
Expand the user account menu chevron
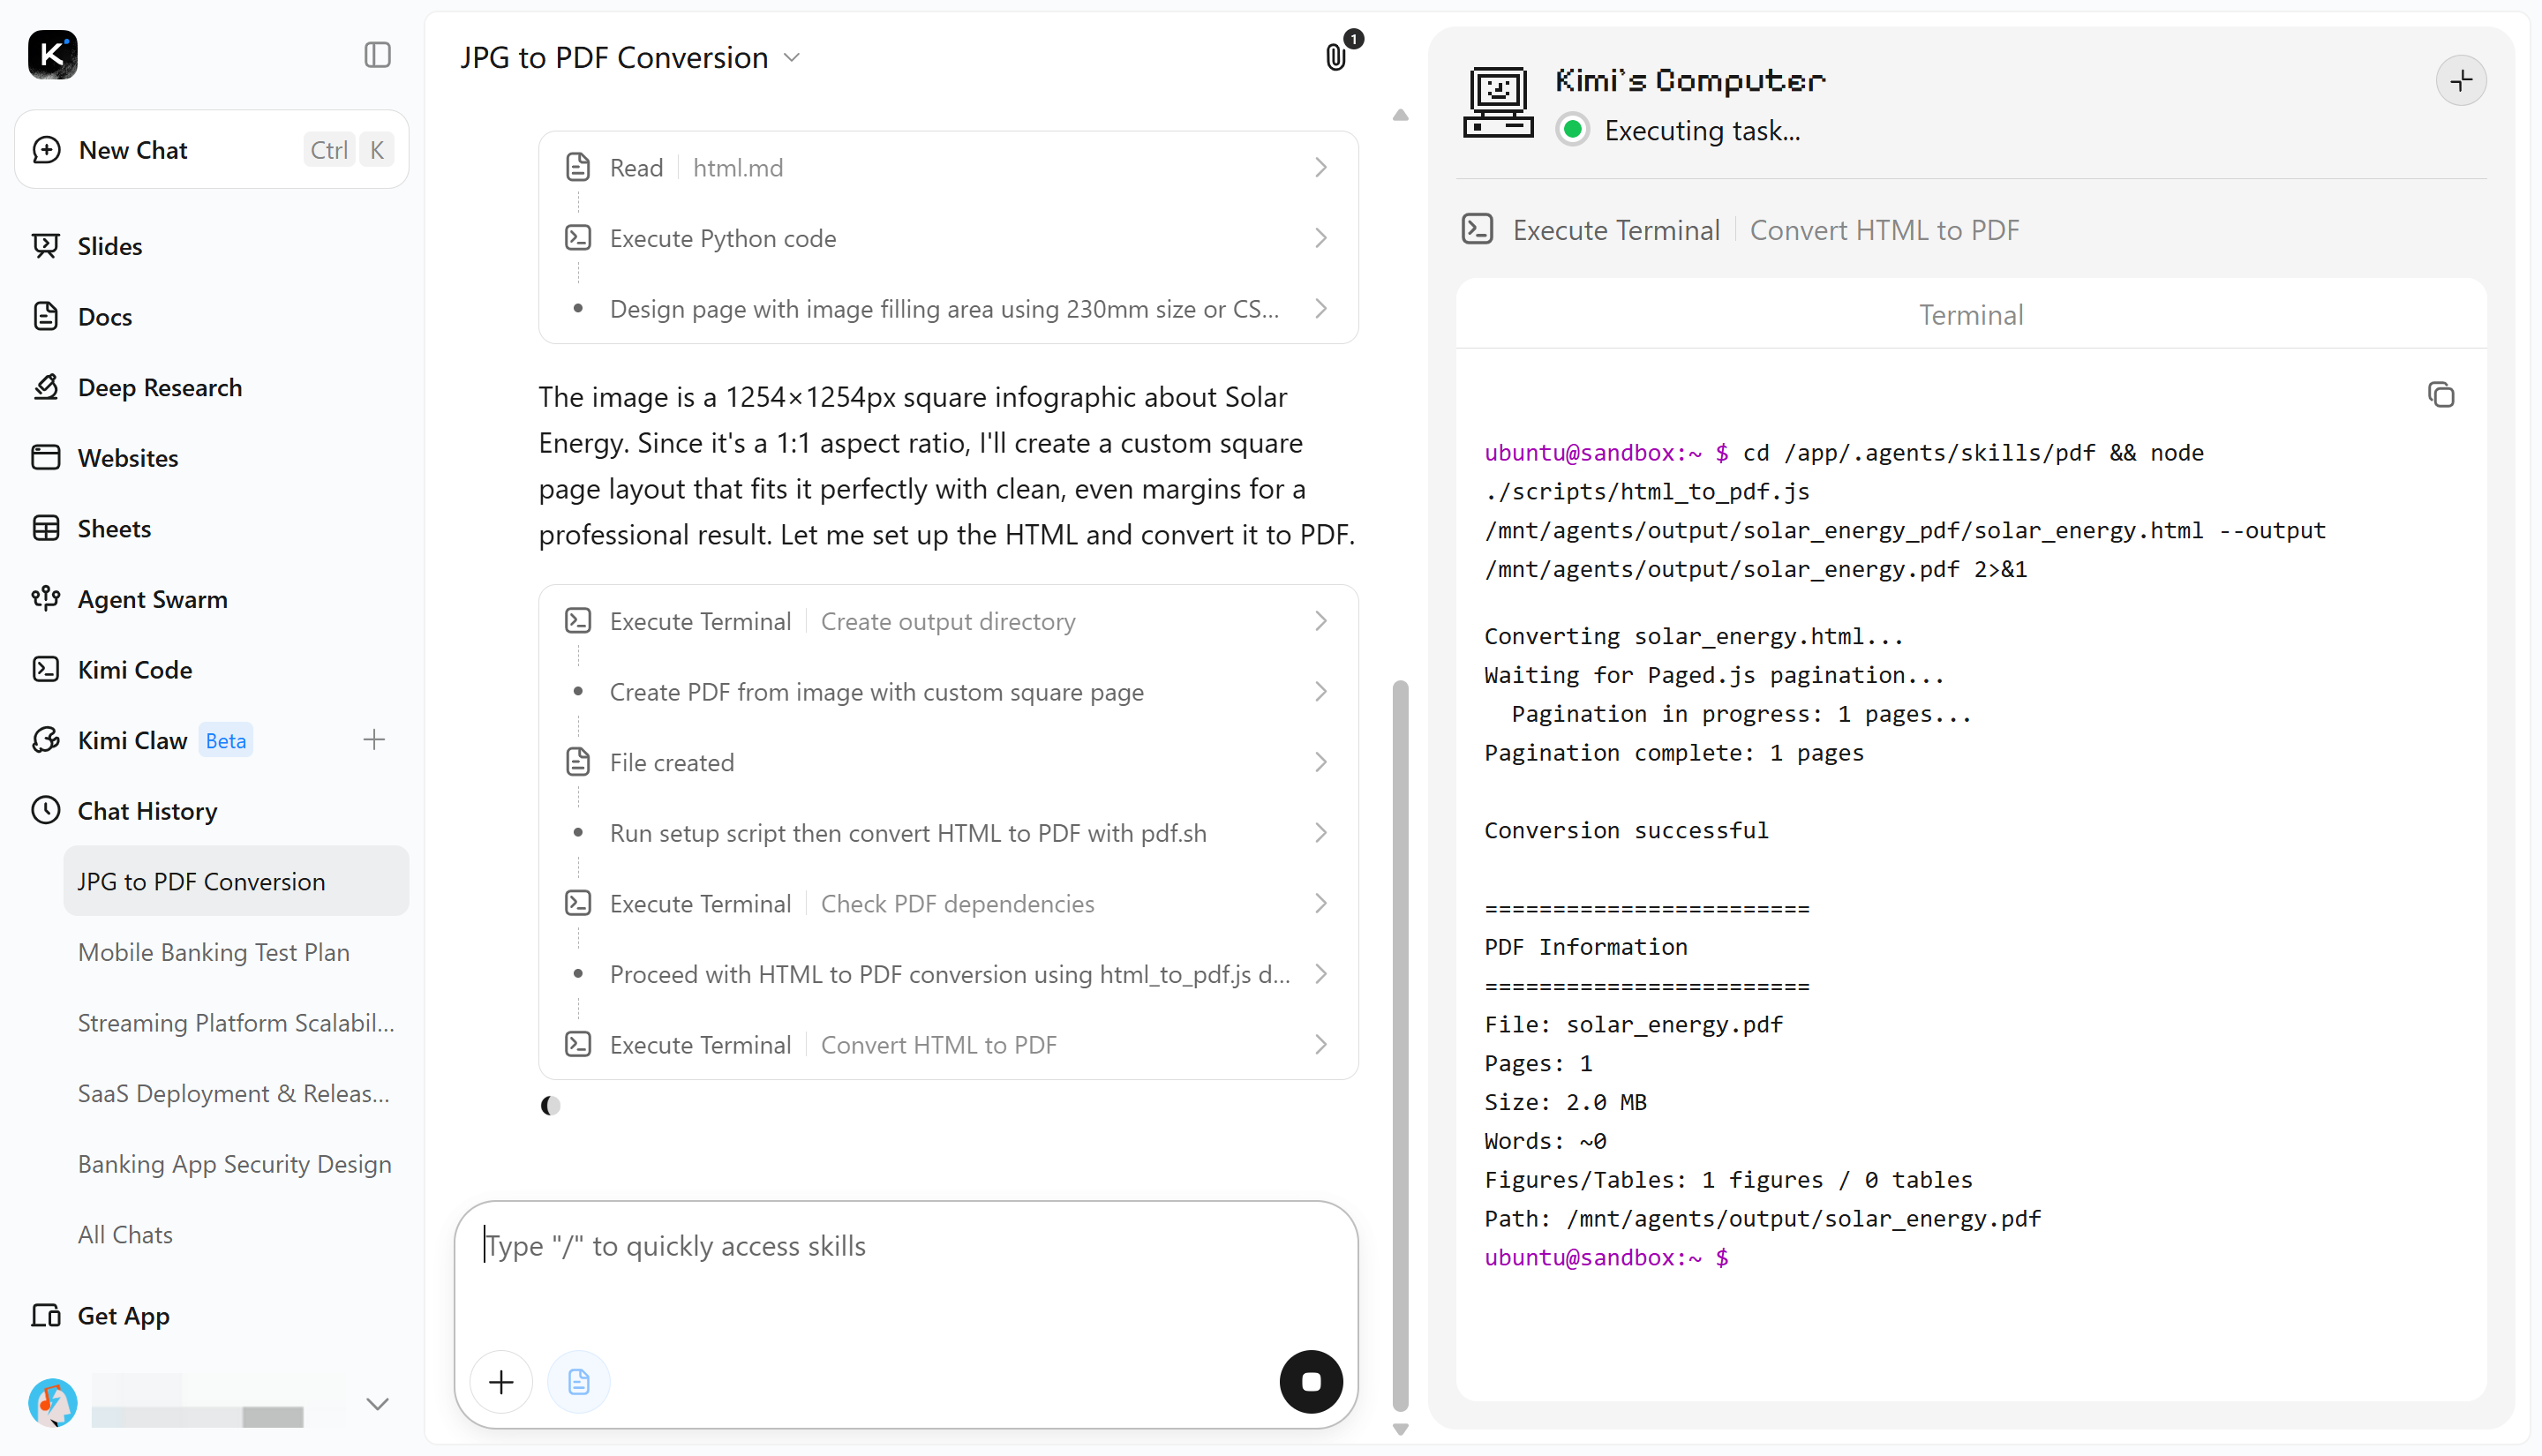377,1404
